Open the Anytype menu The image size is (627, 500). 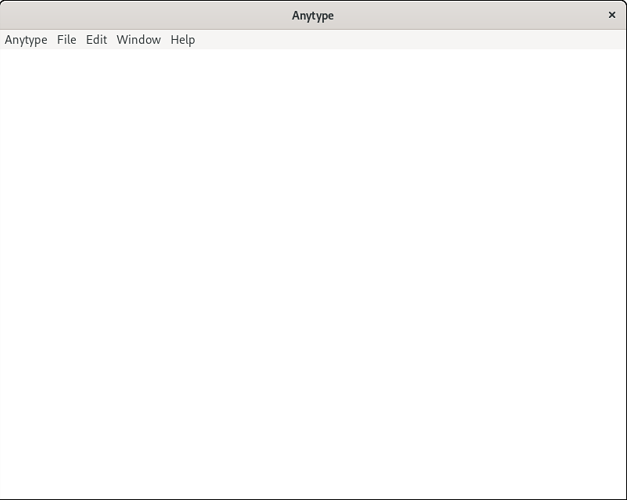[x=26, y=40]
